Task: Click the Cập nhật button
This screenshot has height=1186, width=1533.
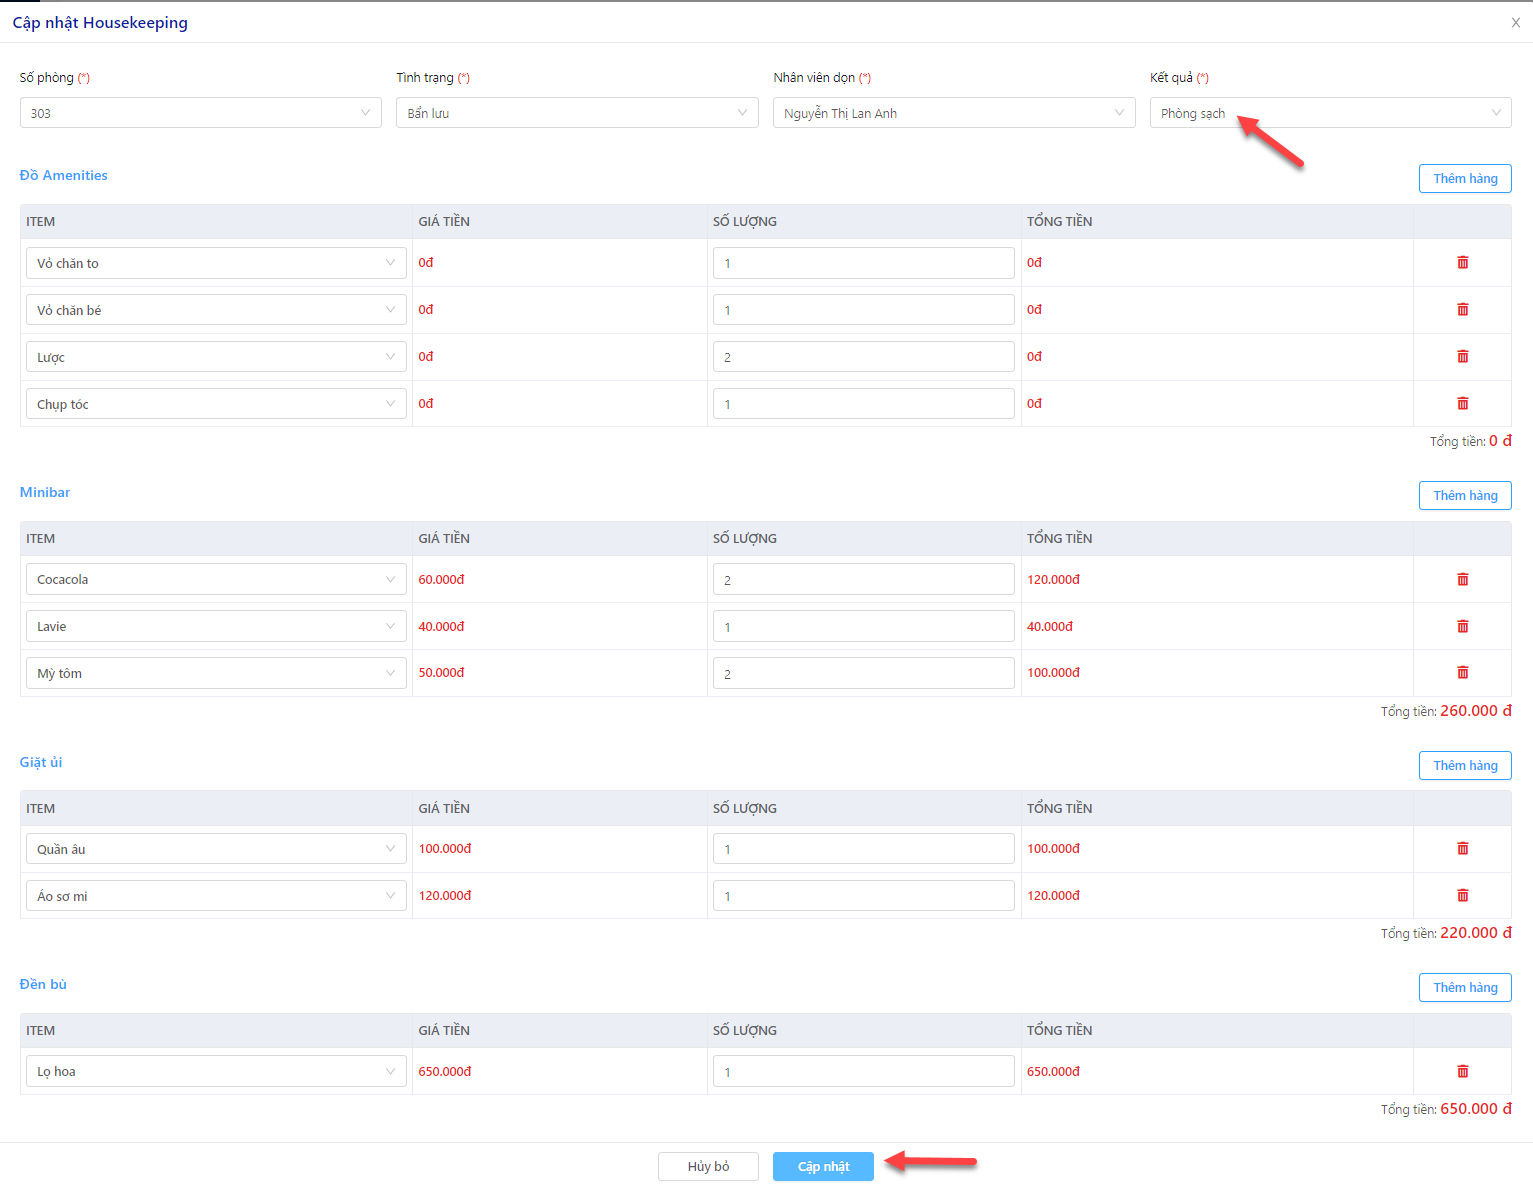Action: [823, 1166]
